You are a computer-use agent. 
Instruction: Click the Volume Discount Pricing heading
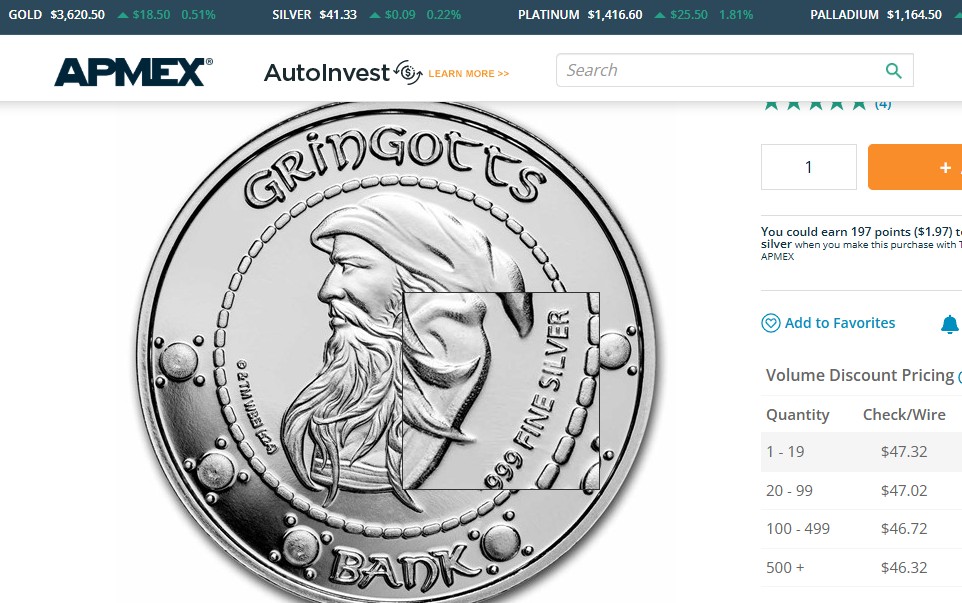tap(860, 375)
